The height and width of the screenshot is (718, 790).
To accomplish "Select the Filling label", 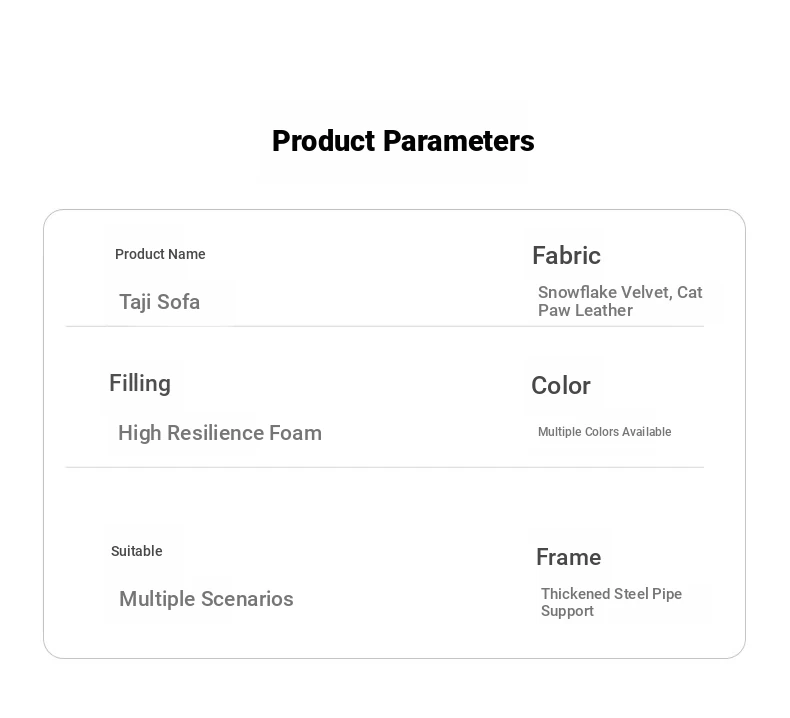I will pyautogui.click(x=140, y=383).
